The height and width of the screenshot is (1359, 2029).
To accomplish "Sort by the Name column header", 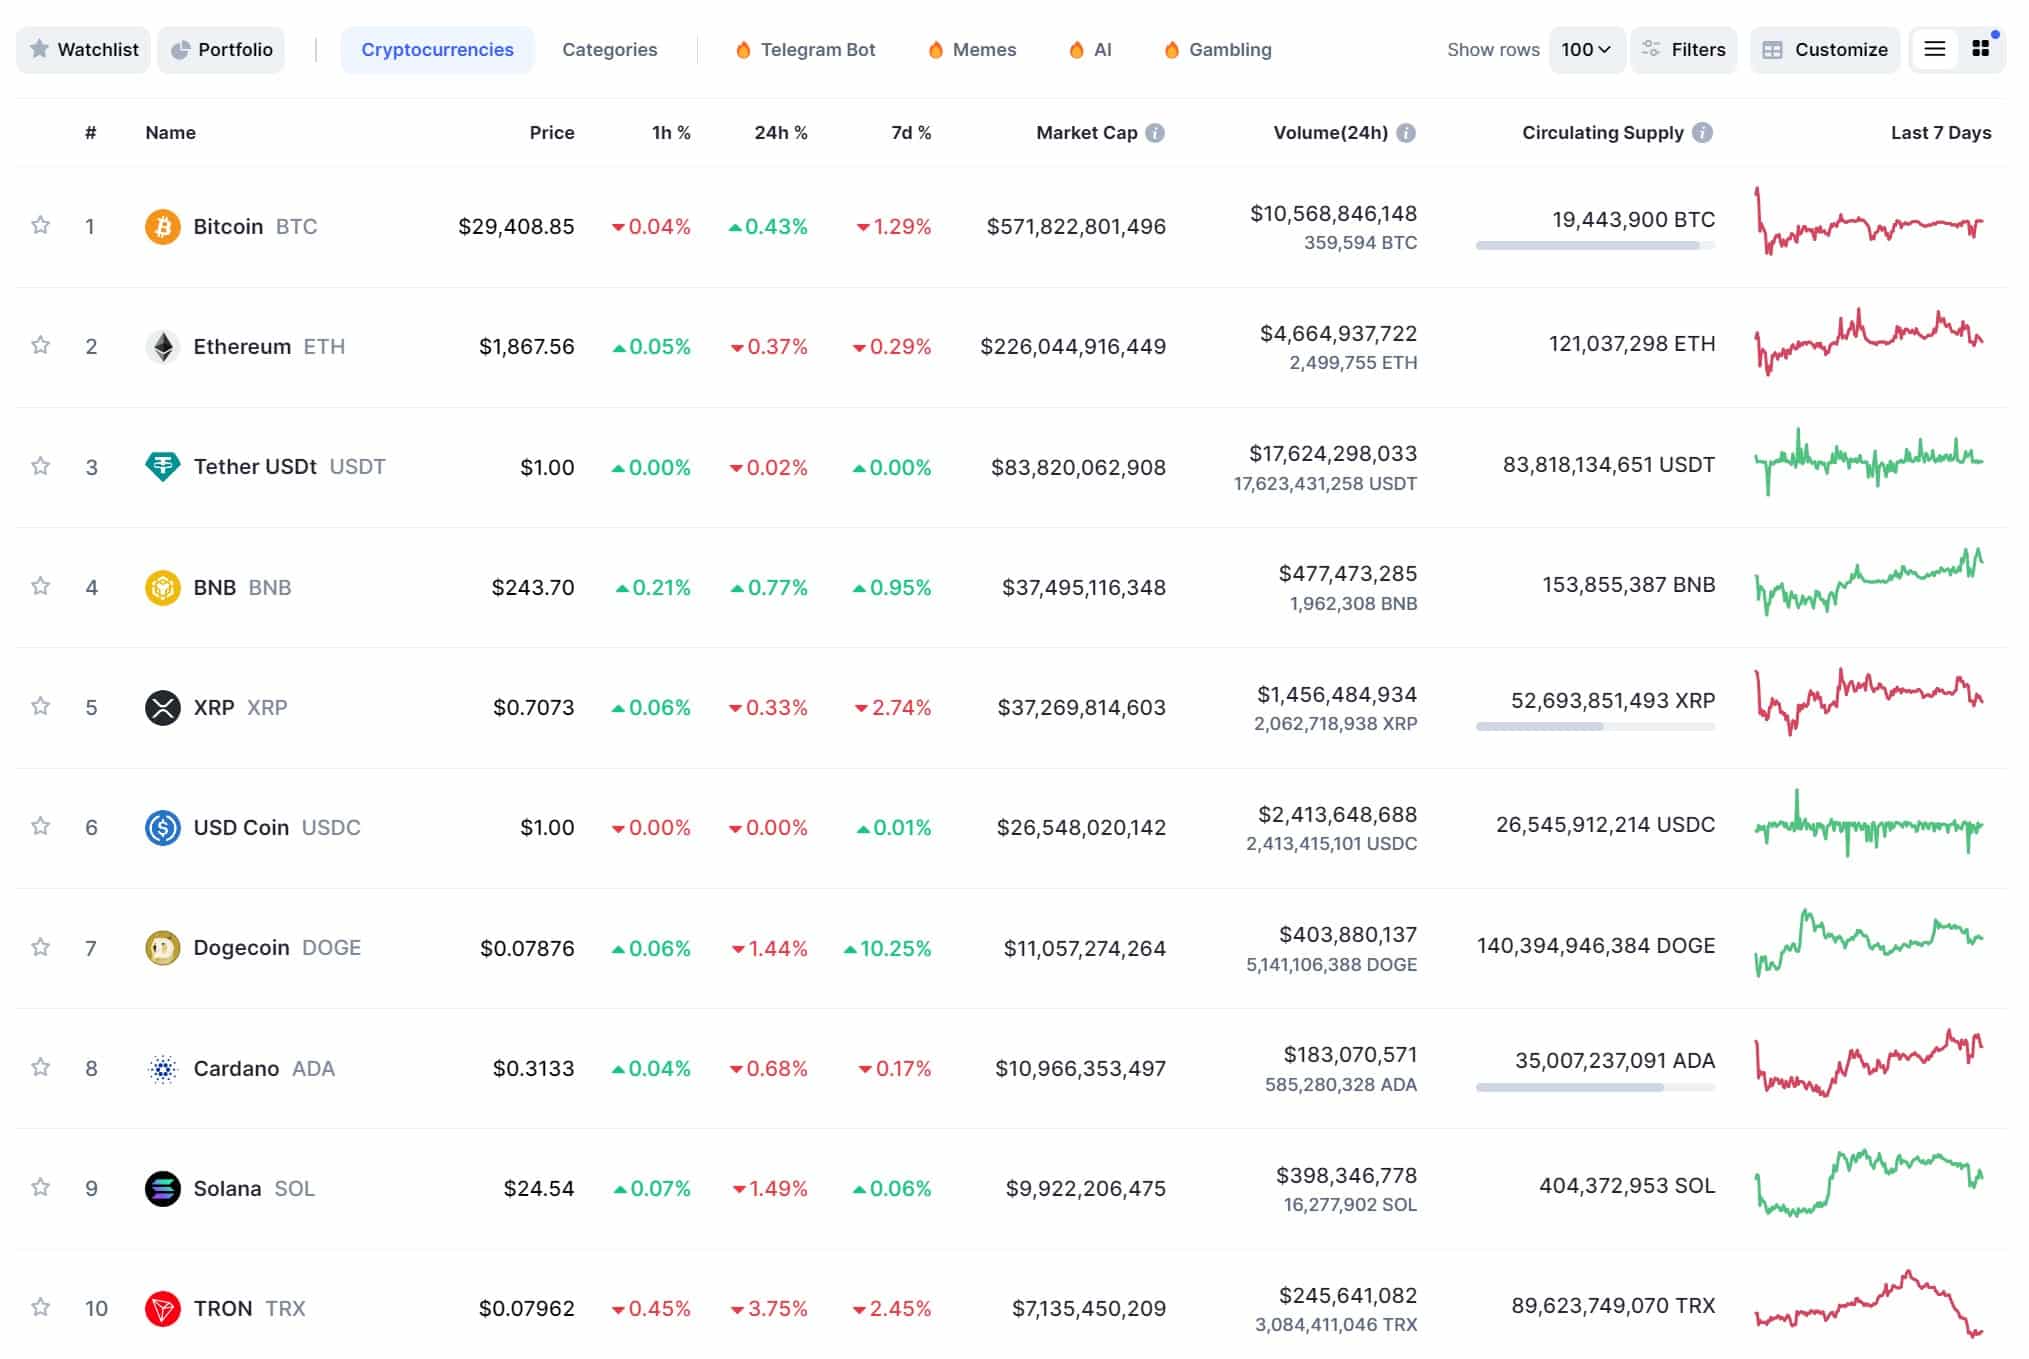I will 171,133.
